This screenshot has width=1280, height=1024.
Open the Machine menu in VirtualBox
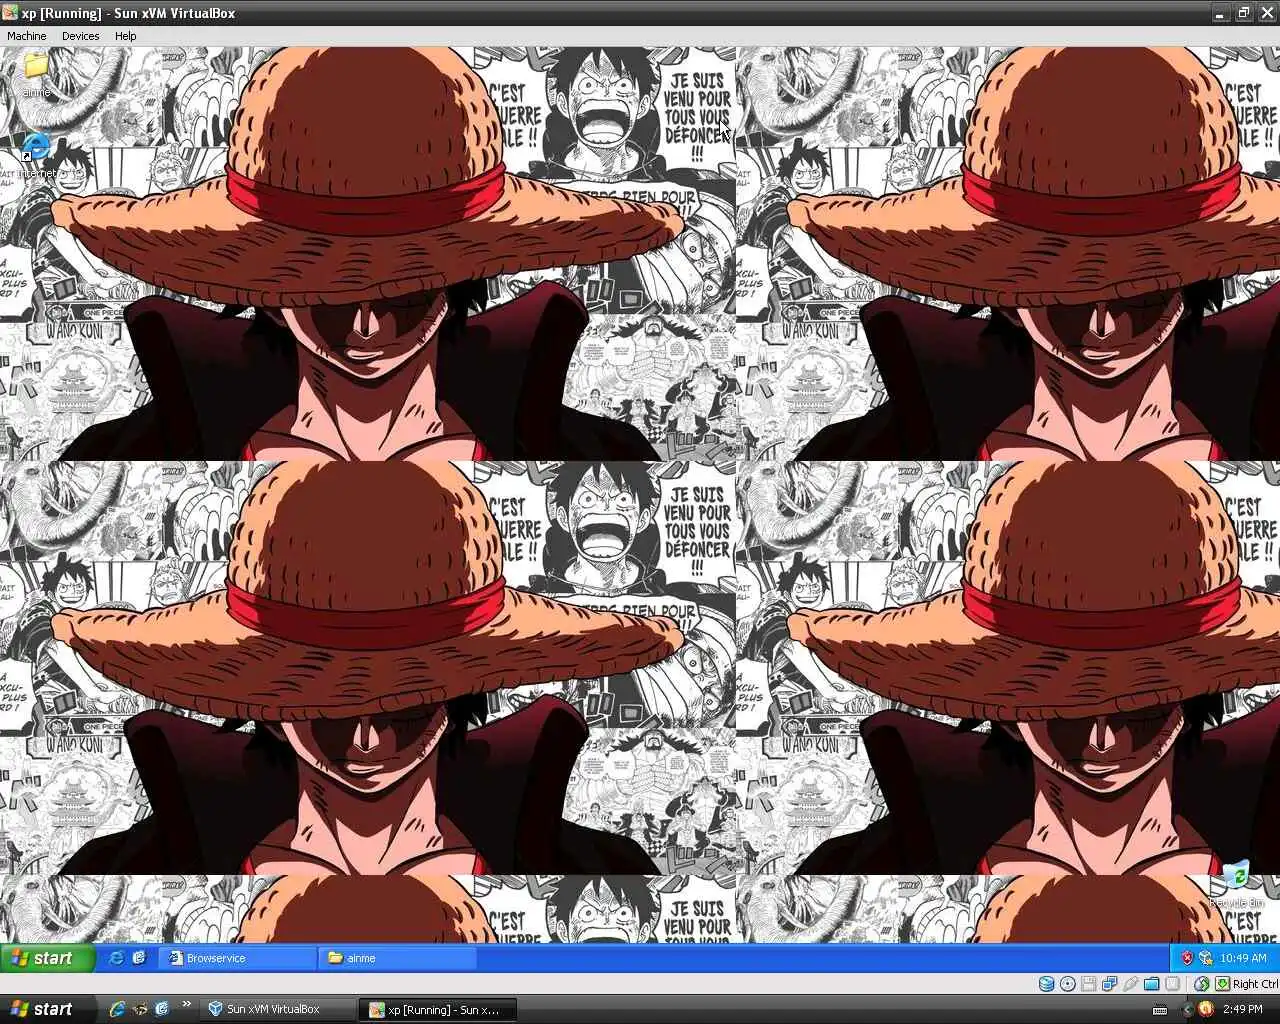click(27, 35)
